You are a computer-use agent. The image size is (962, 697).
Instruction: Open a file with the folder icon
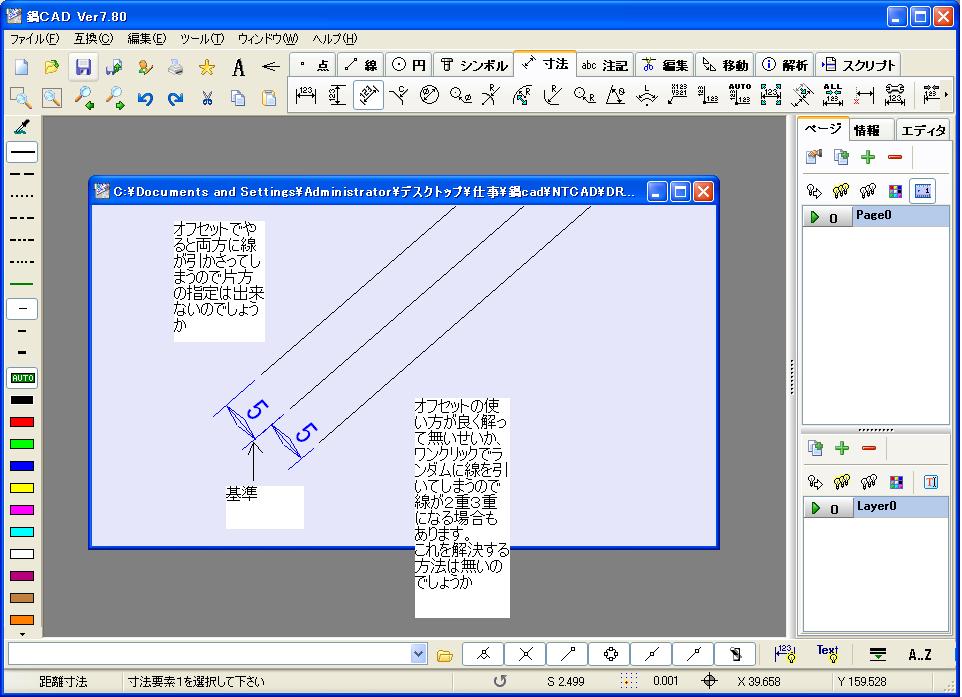tap(52, 66)
